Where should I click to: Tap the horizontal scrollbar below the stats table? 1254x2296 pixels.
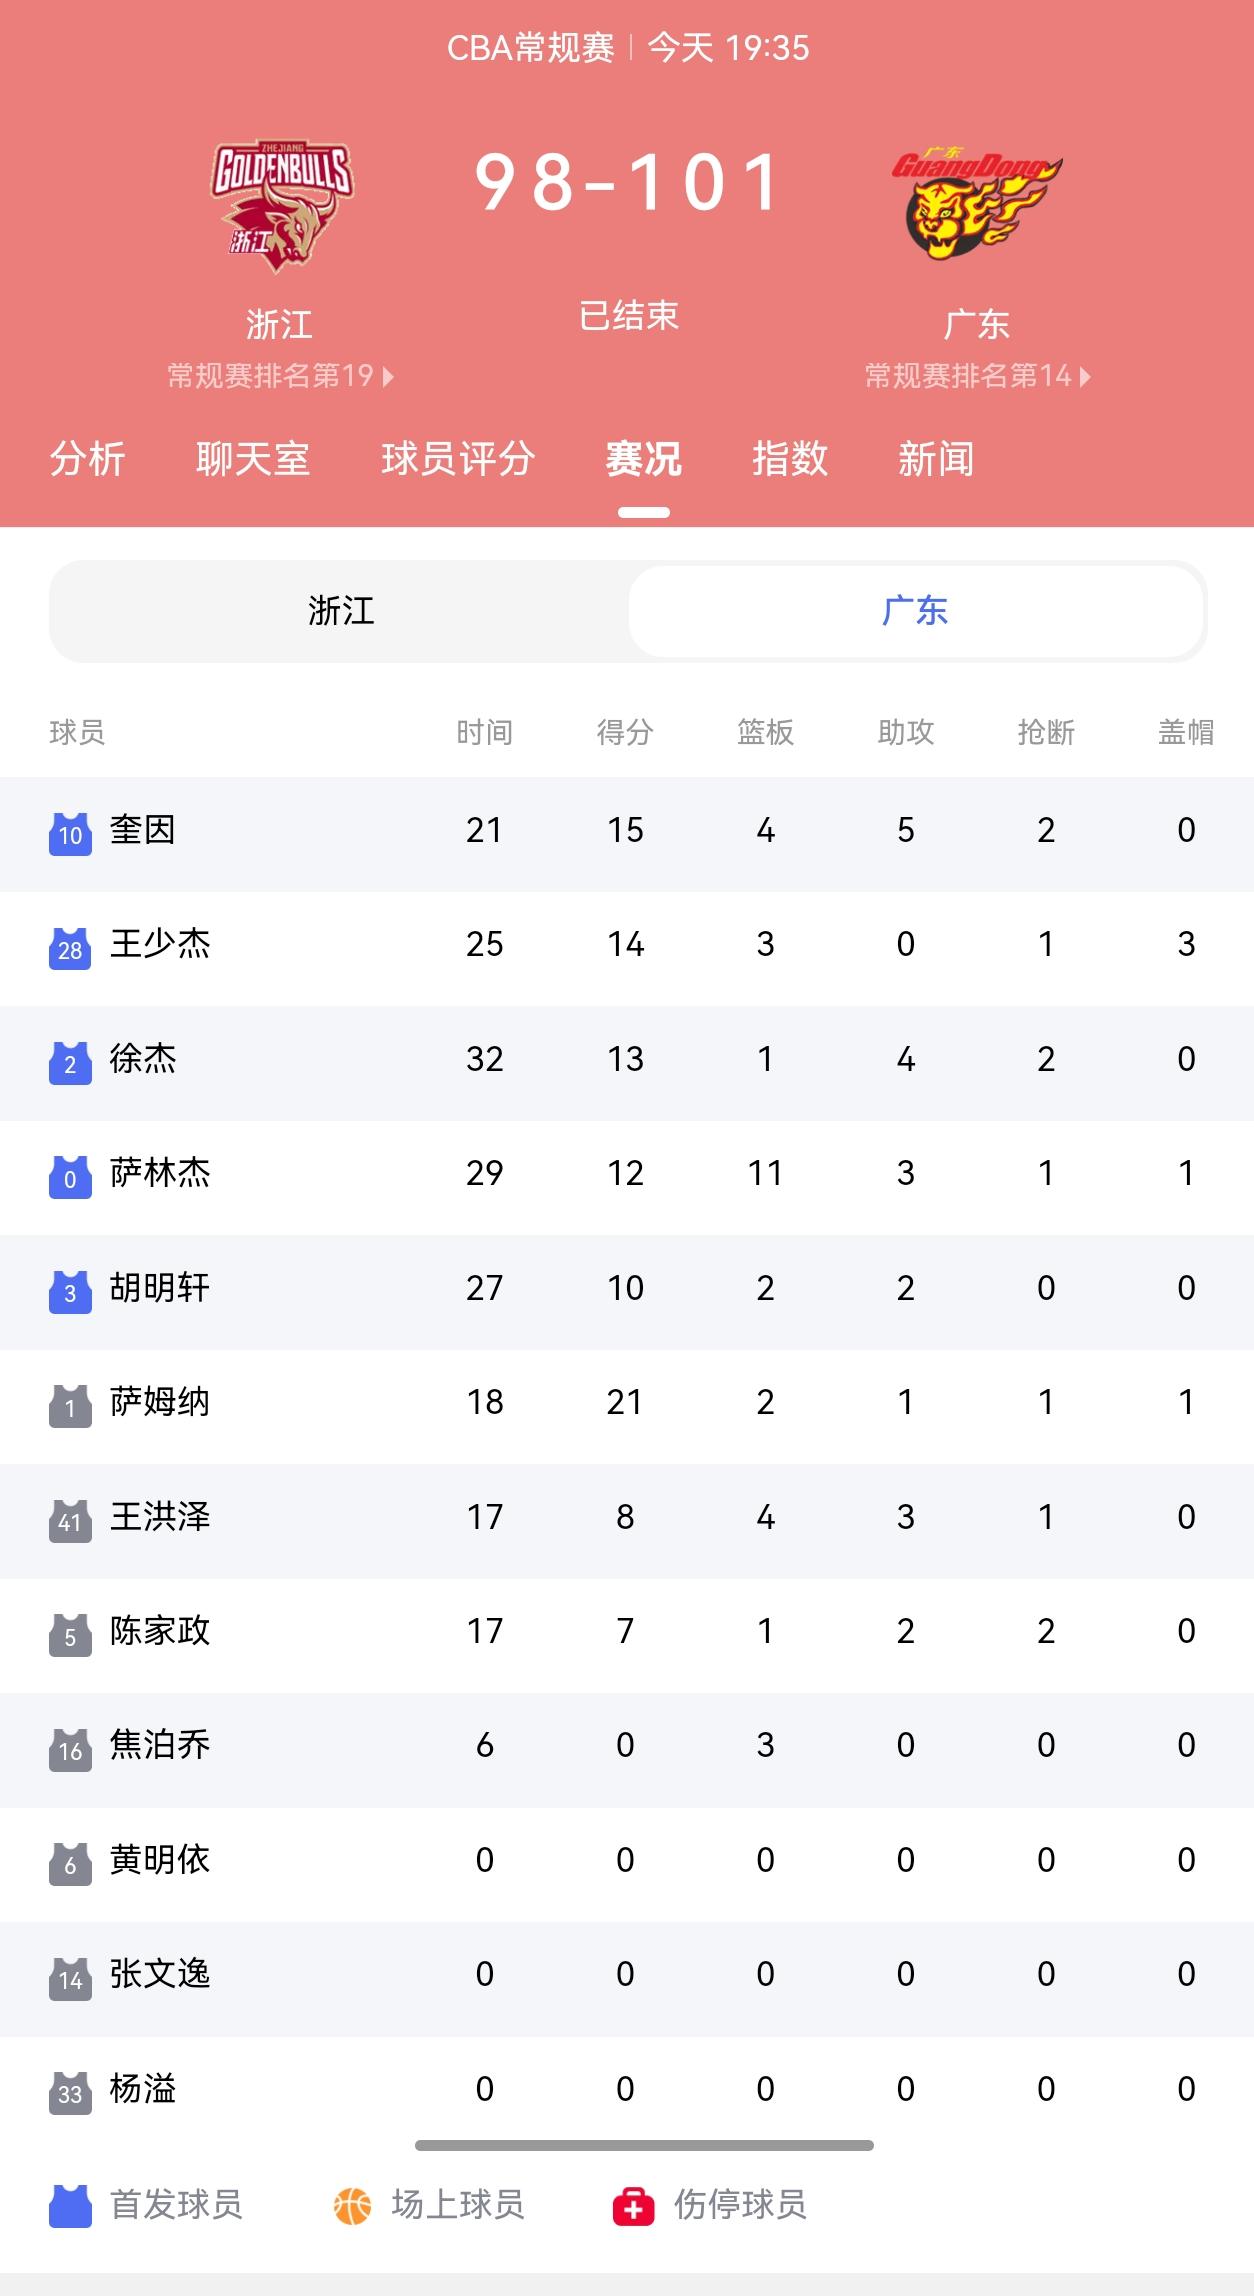pos(644,2145)
